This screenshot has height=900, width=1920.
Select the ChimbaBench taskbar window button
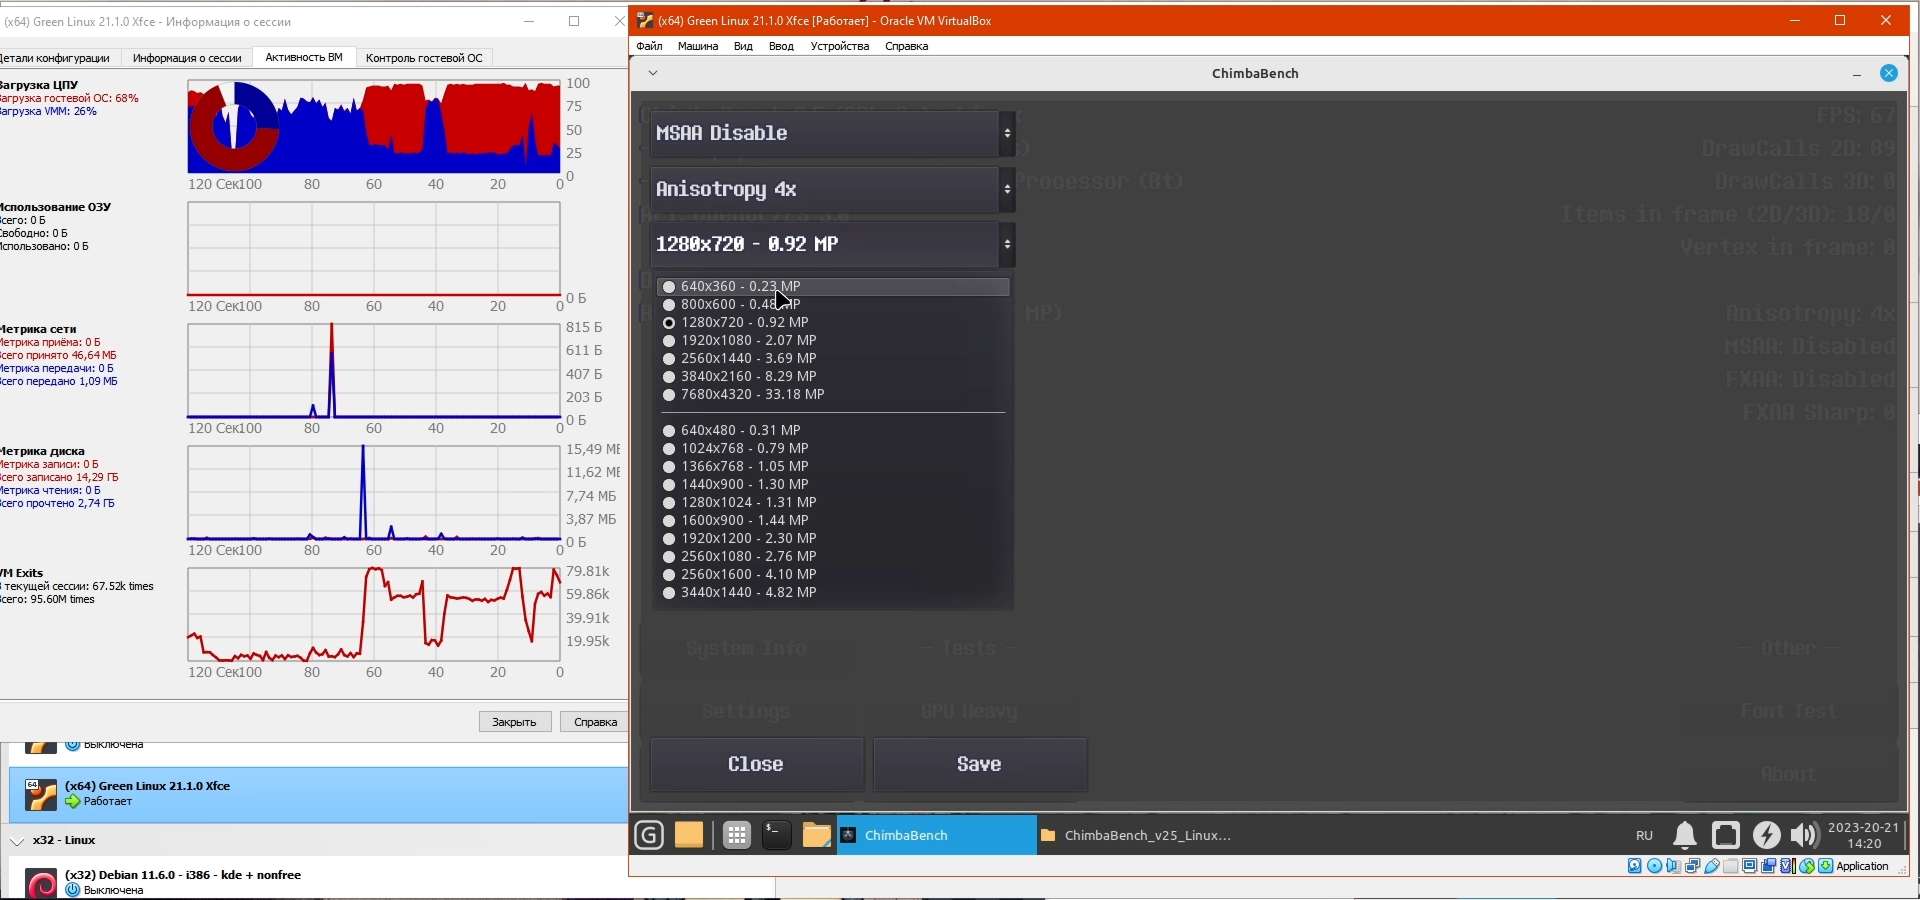pos(936,835)
